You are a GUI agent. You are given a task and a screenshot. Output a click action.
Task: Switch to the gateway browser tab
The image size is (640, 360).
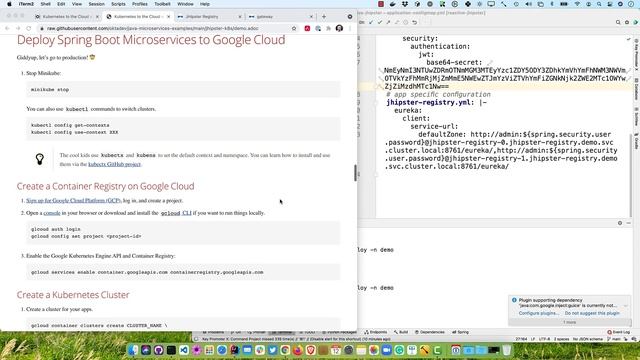[x=281, y=17]
